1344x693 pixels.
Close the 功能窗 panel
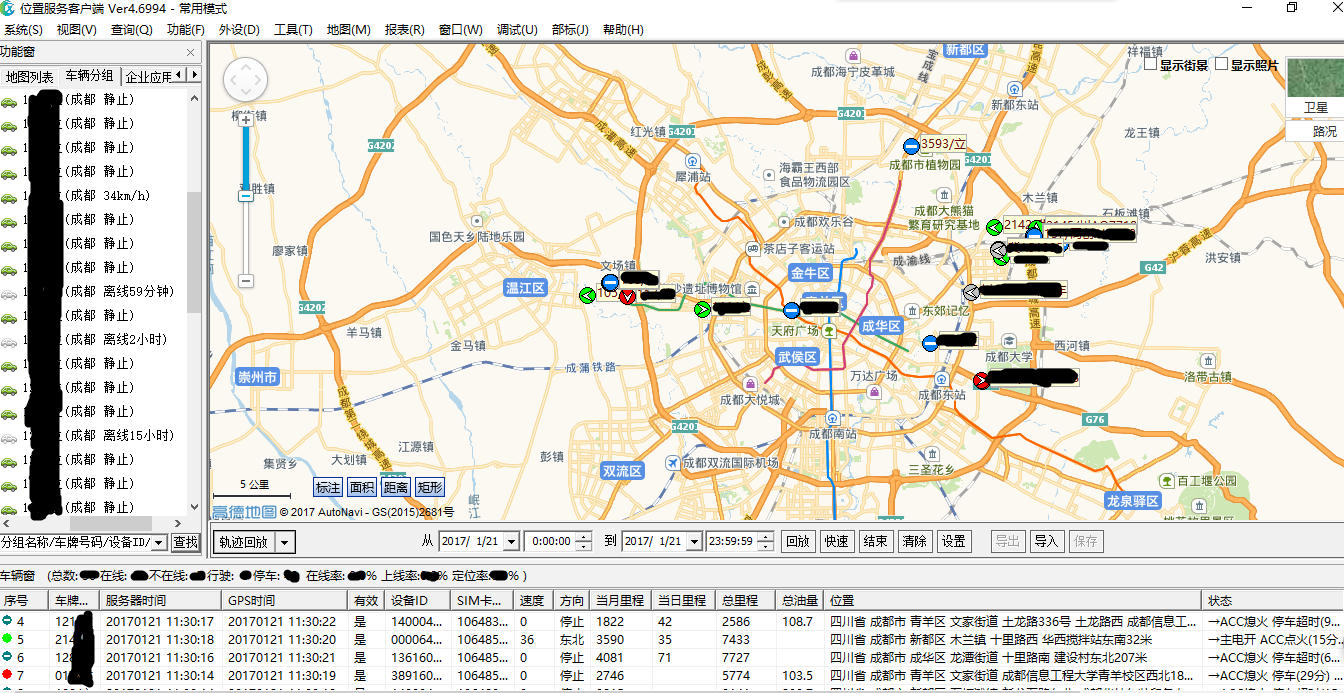click(191, 52)
